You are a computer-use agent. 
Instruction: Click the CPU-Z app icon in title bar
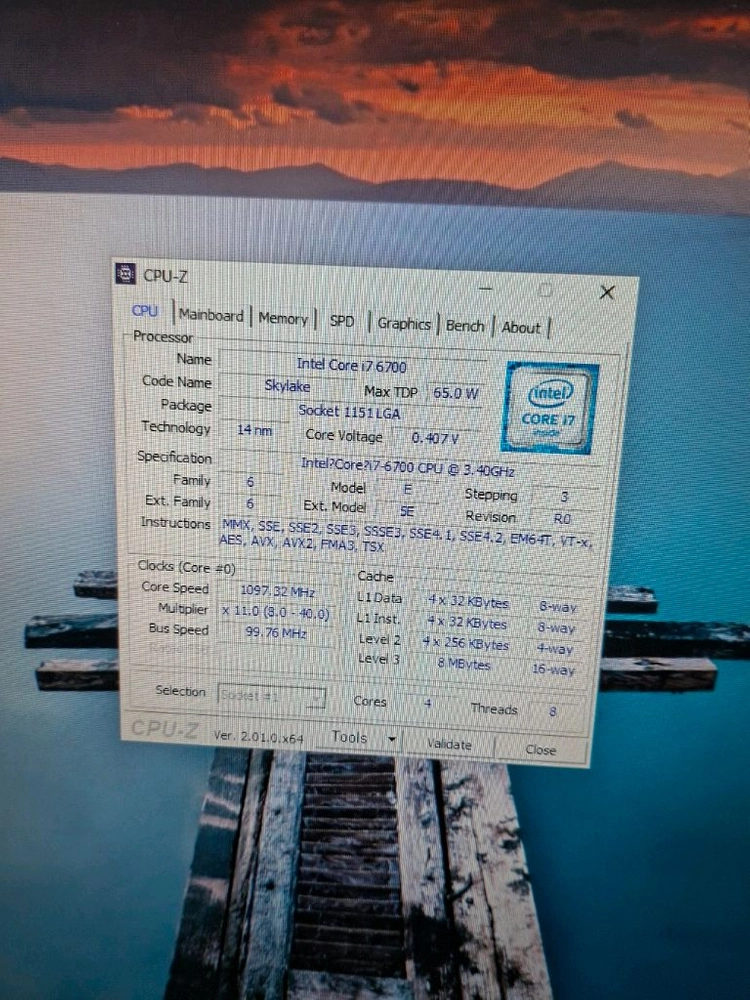126,274
